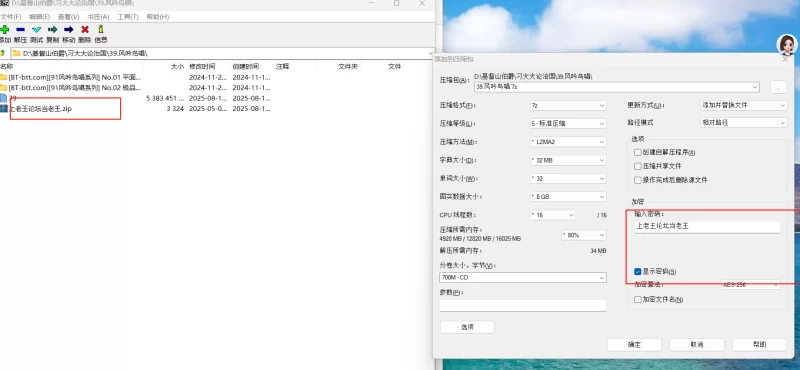Viewport: 800px width, 370px height.
Task: Expand the address bar path dropdown
Action: (x=431, y=53)
